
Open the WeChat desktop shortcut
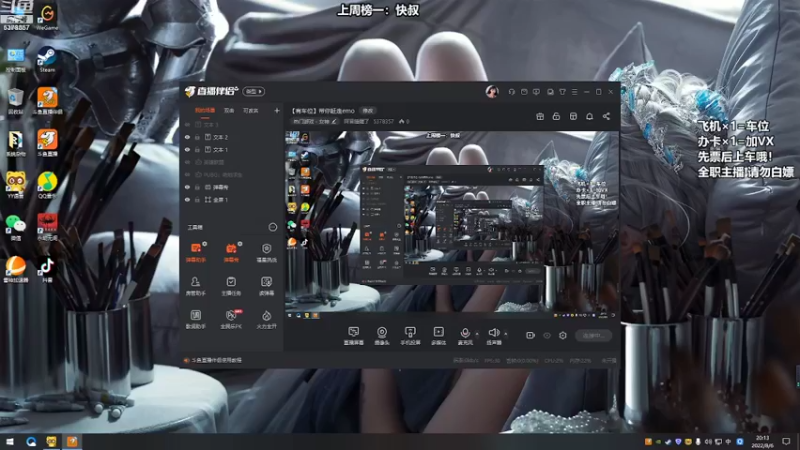[16, 227]
